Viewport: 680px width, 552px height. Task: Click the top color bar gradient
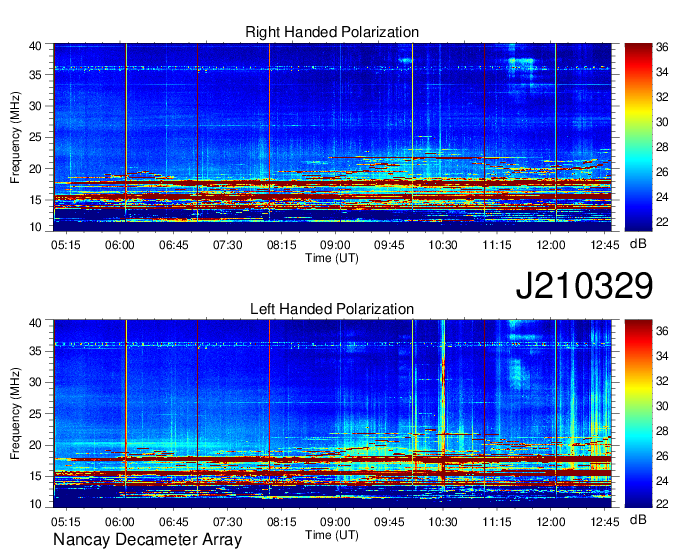click(x=638, y=137)
